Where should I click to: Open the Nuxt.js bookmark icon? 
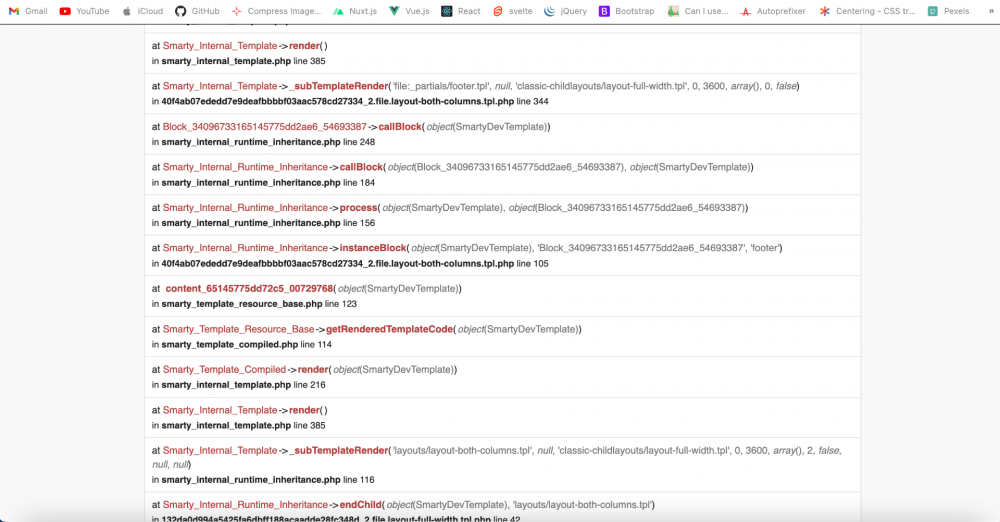(x=338, y=11)
